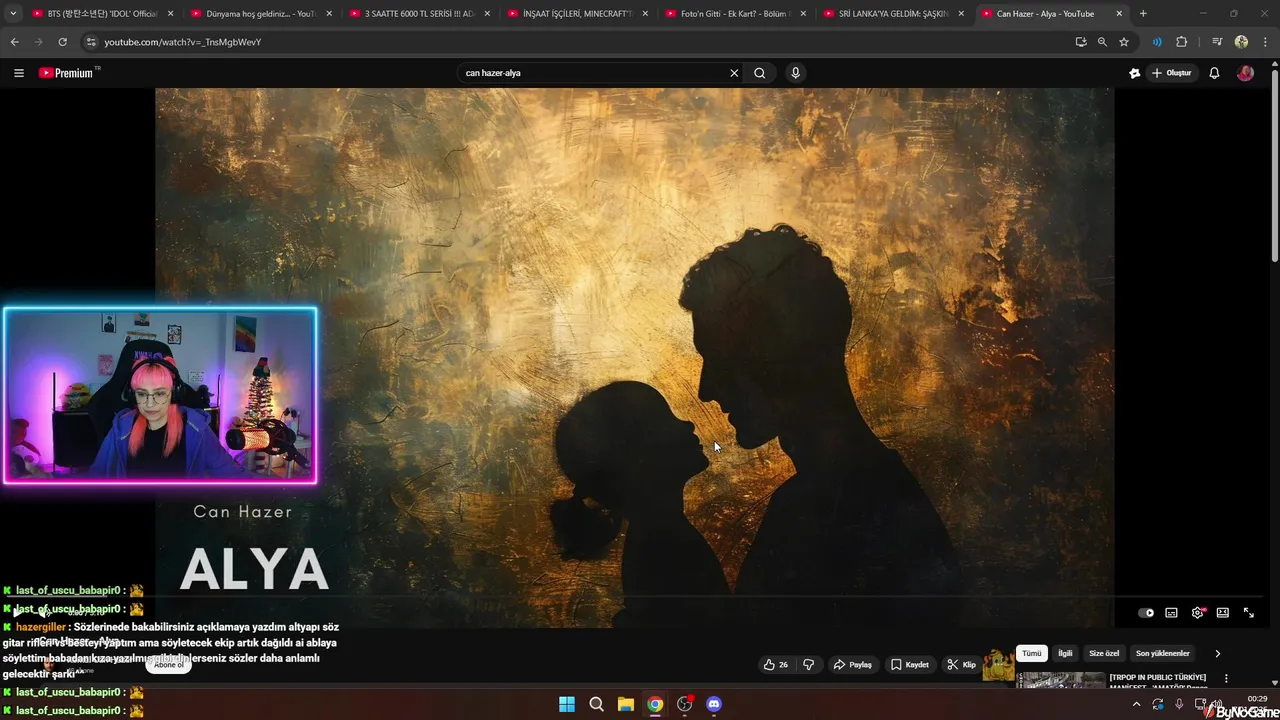Open a new Chrome tab

(1143, 14)
